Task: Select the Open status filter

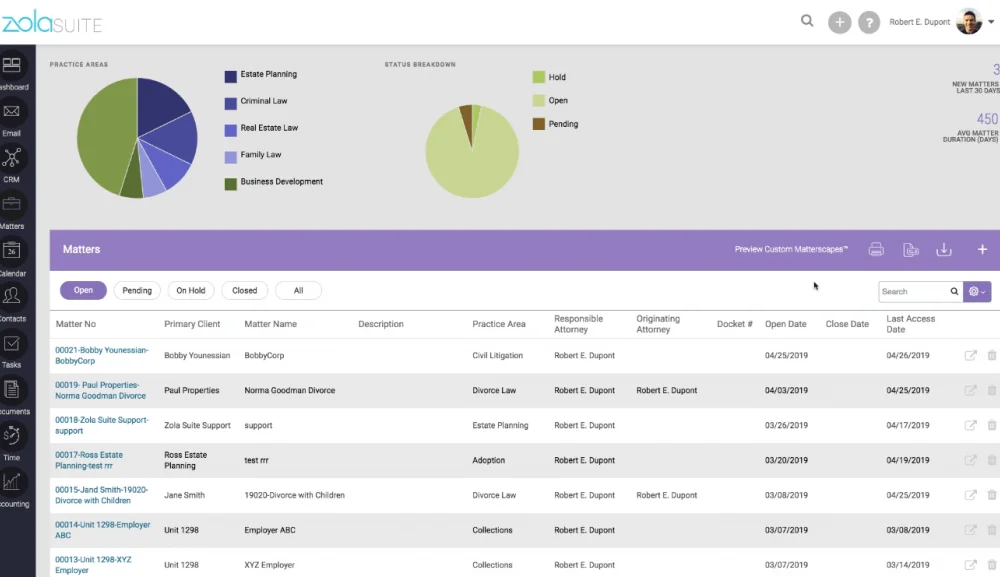Action: [x=83, y=290]
